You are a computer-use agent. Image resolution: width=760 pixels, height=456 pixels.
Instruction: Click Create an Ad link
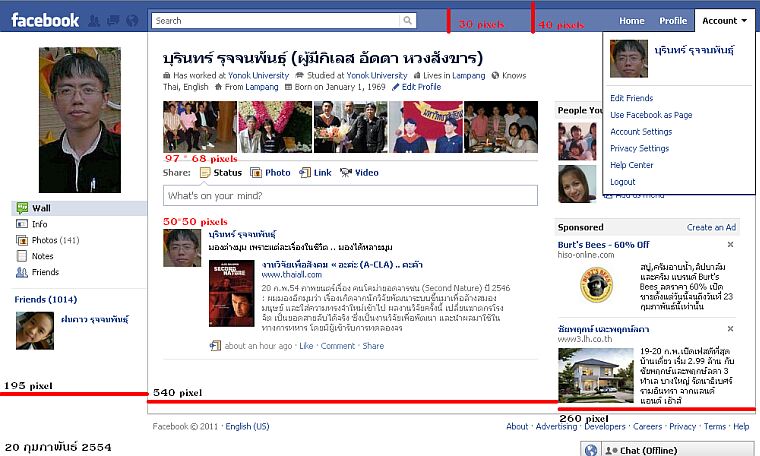tap(711, 227)
